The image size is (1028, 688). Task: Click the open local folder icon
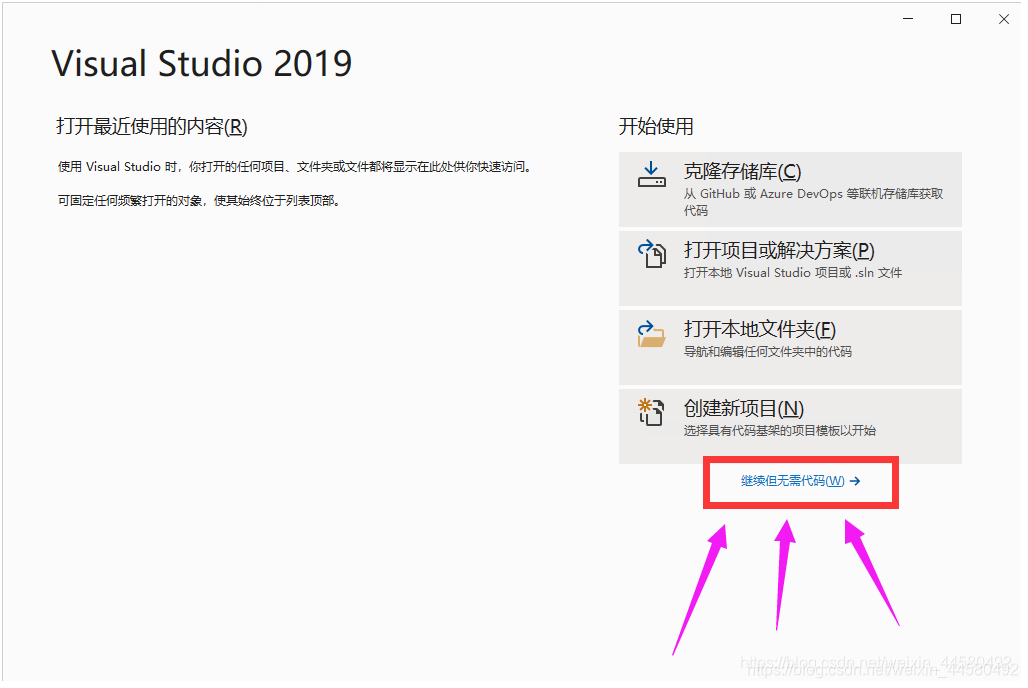coord(652,334)
